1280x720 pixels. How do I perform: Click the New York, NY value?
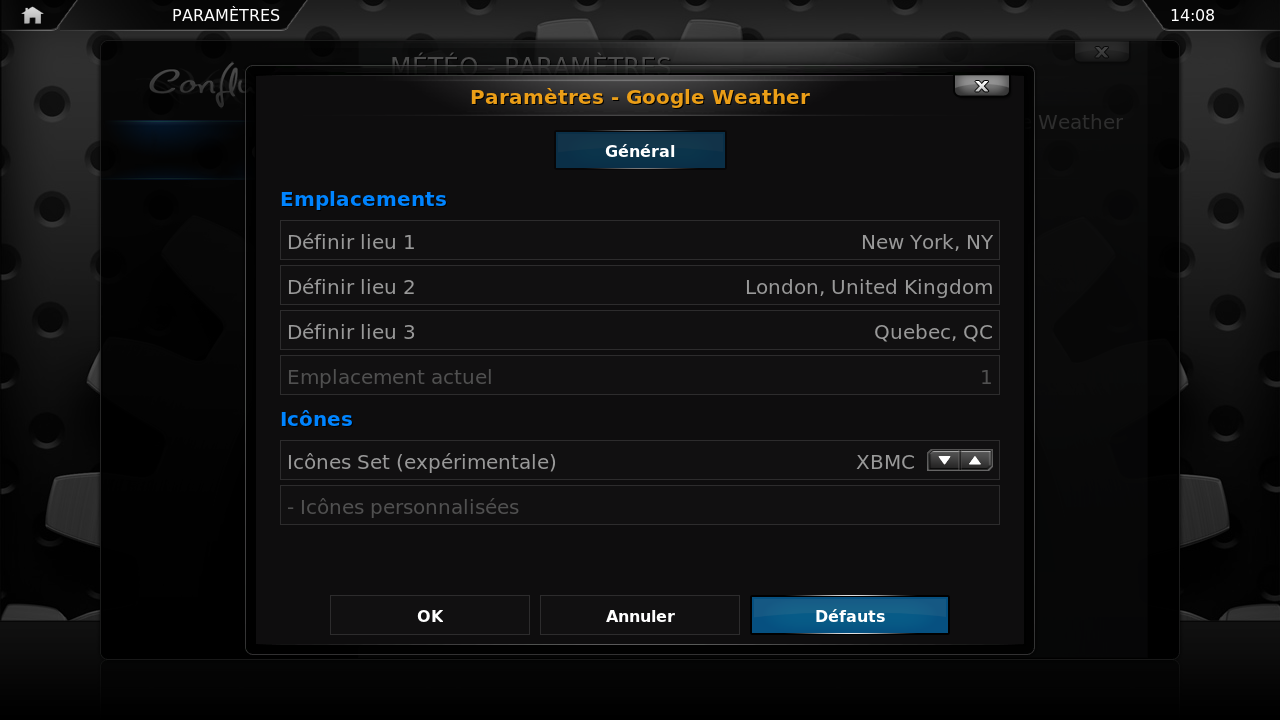(x=927, y=242)
